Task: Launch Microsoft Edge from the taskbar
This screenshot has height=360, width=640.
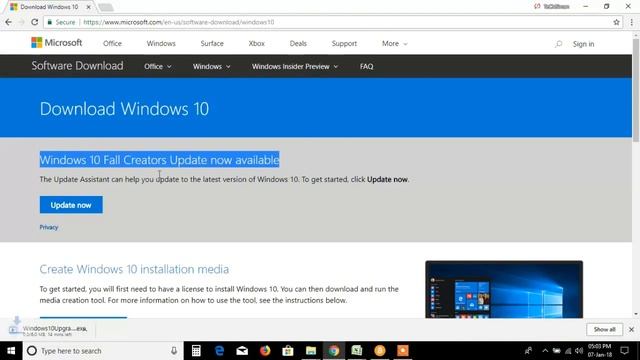Action: click(219, 351)
